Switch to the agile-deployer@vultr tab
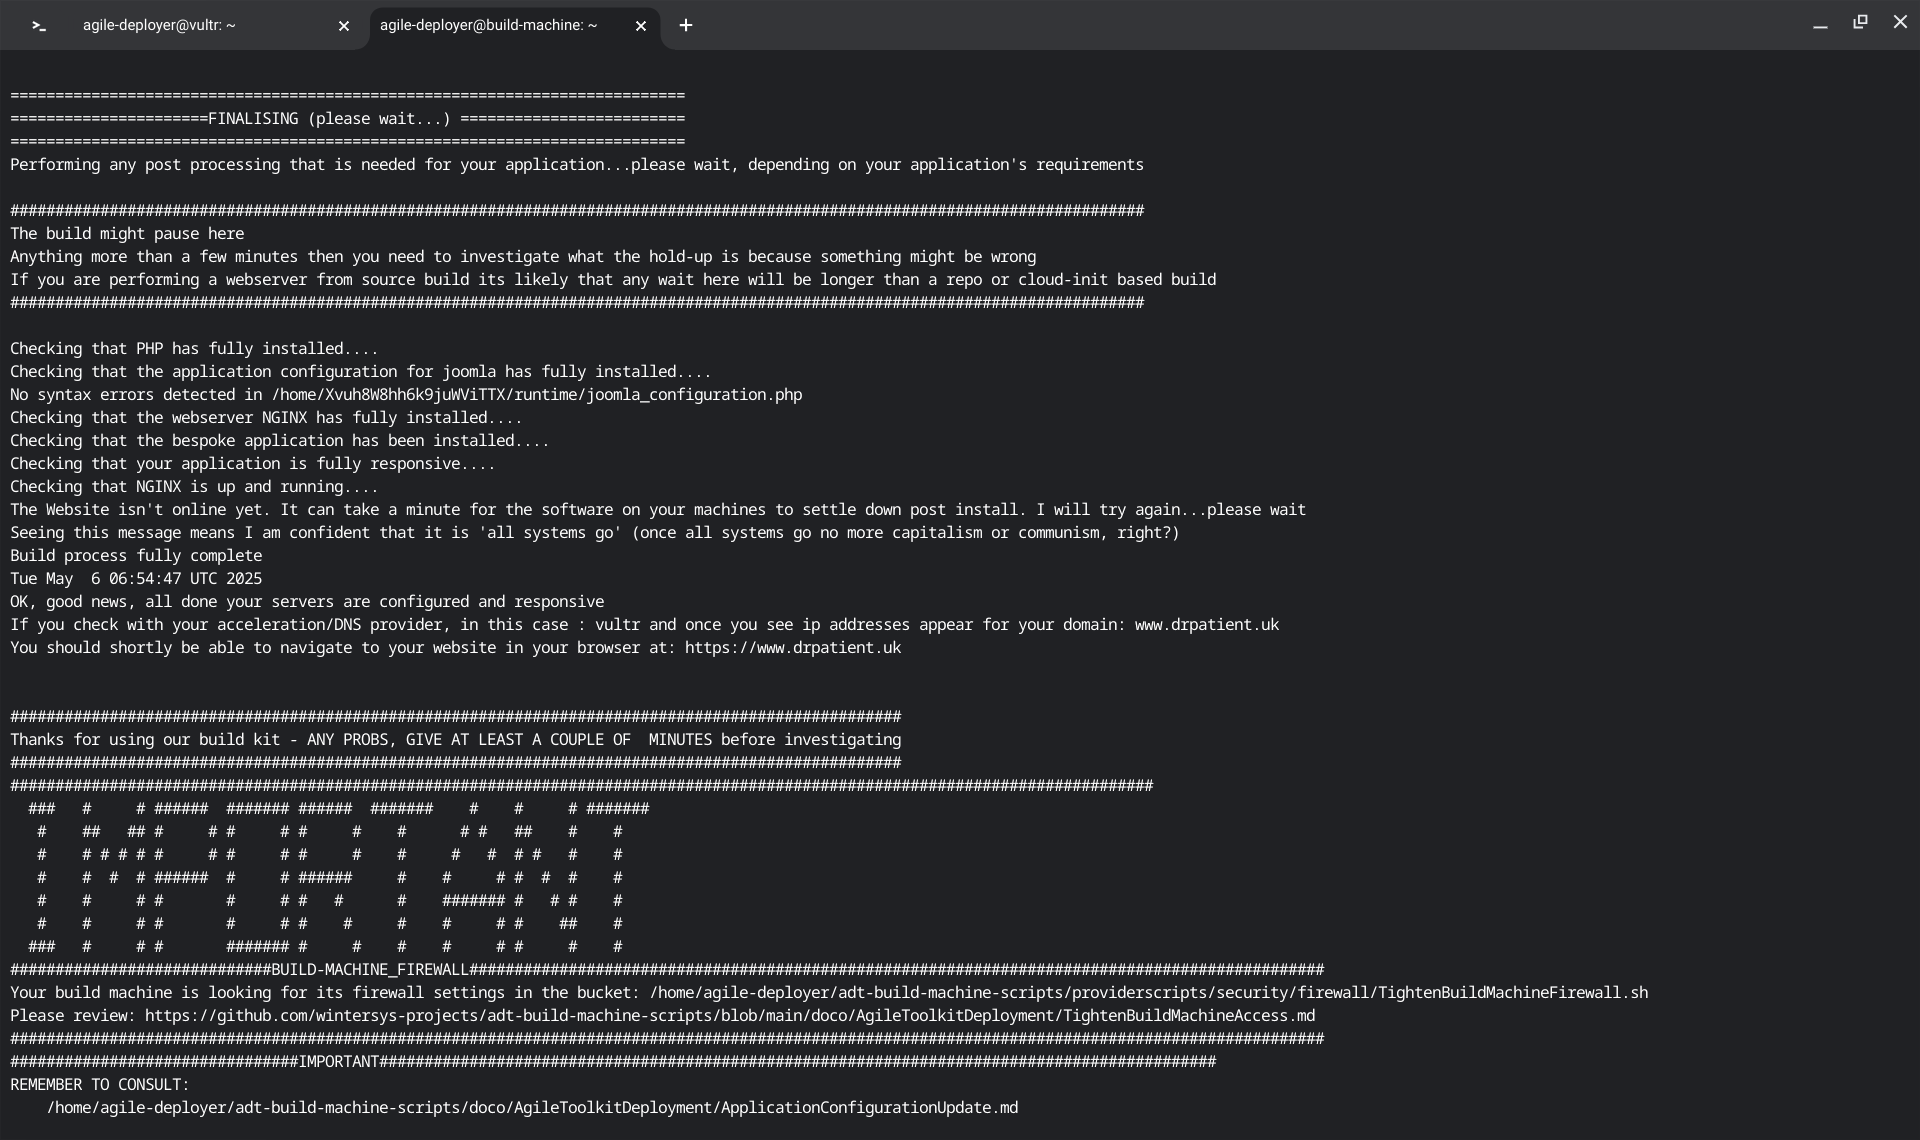Viewport: 1920px width, 1140px height. pyautogui.click(x=160, y=25)
